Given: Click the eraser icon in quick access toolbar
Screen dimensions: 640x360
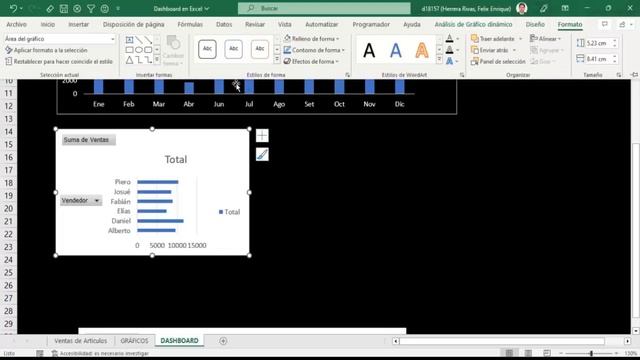Looking at the screenshot, I should tap(50, 8).
